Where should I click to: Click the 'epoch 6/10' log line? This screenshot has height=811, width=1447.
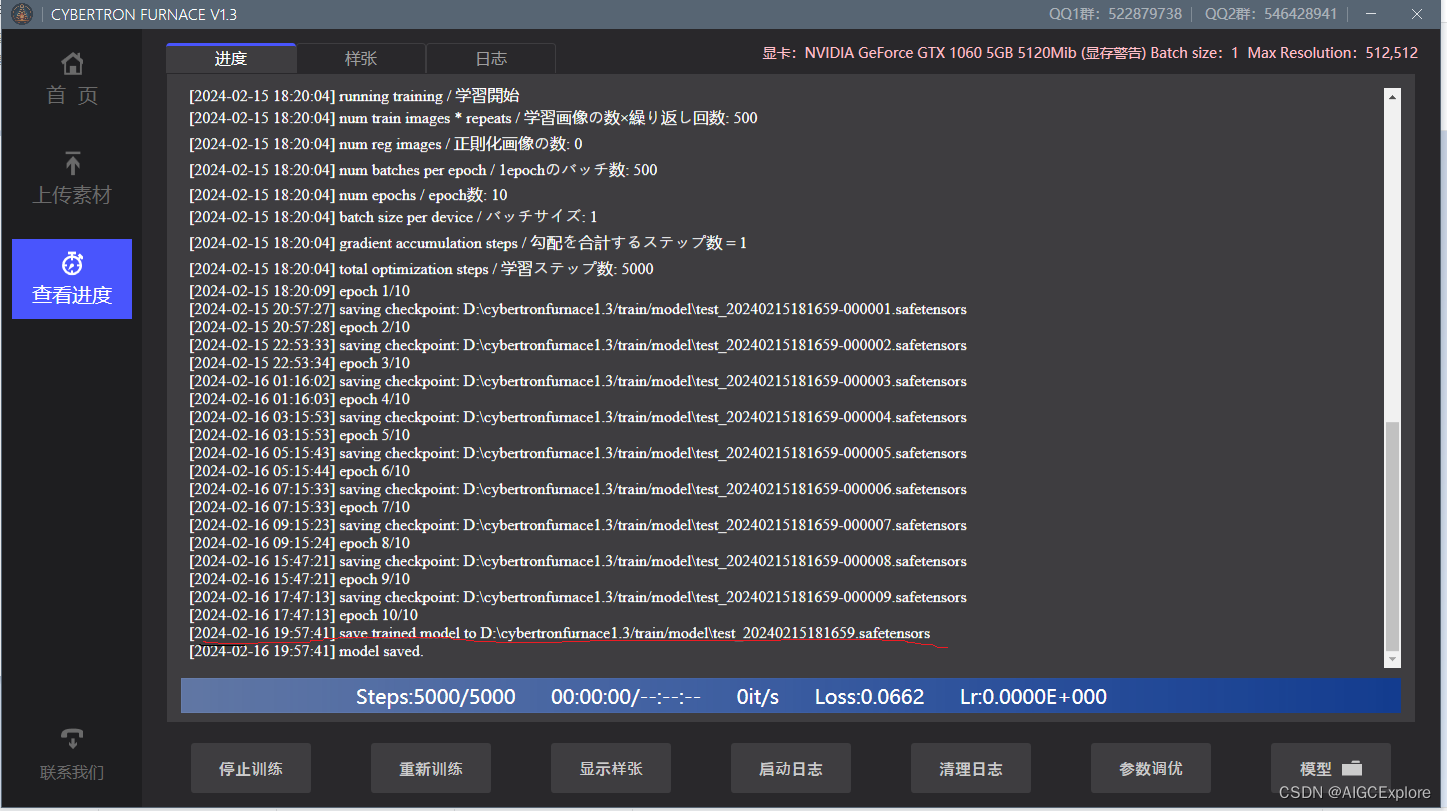299,471
